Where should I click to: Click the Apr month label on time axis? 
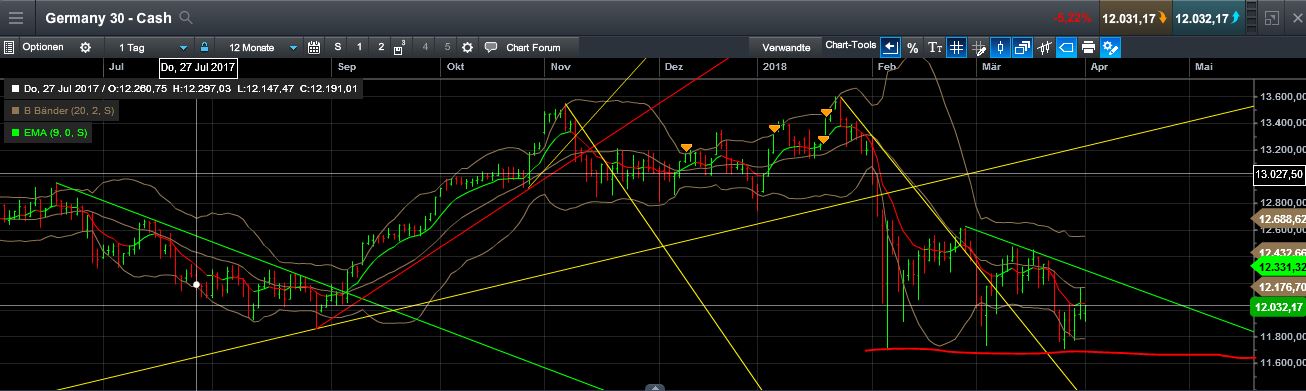[x=1099, y=66]
